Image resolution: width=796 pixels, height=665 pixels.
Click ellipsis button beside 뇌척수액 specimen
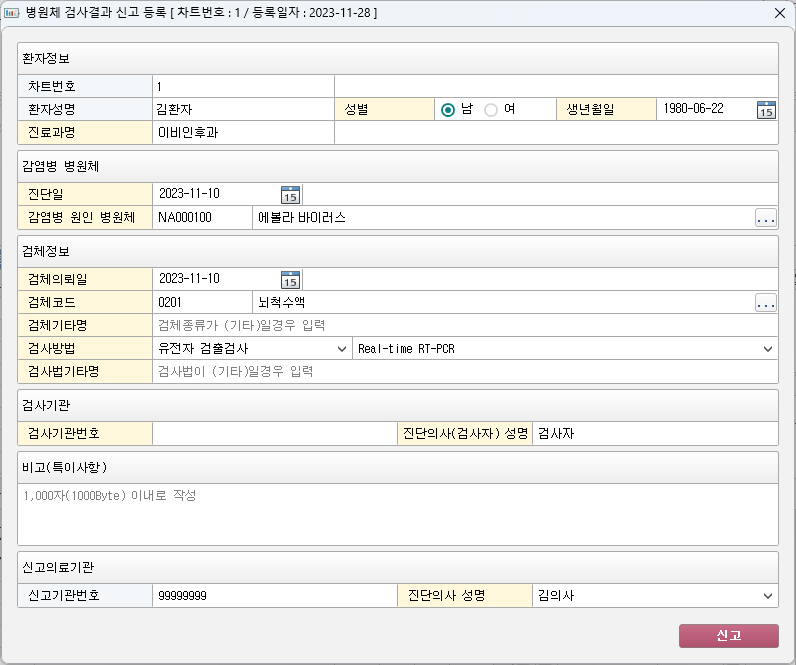[766, 302]
